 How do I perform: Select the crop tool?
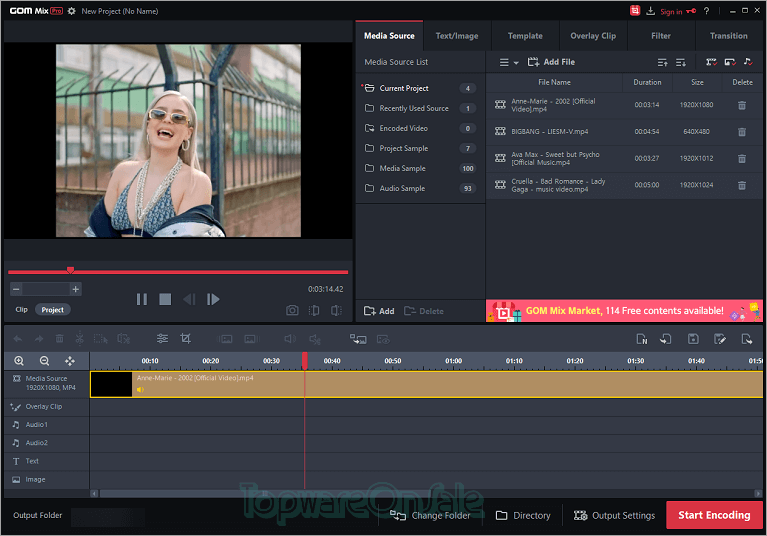pos(185,338)
